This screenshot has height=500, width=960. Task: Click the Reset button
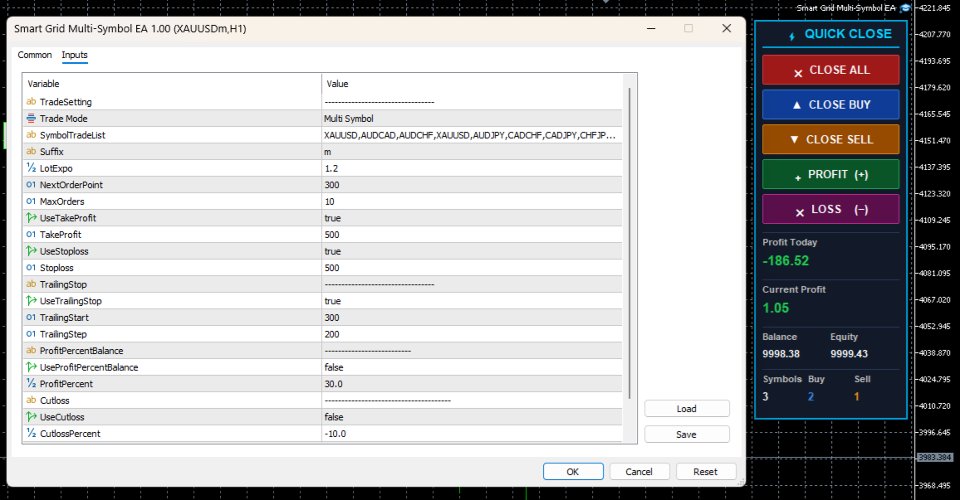pyautogui.click(x=705, y=471)
